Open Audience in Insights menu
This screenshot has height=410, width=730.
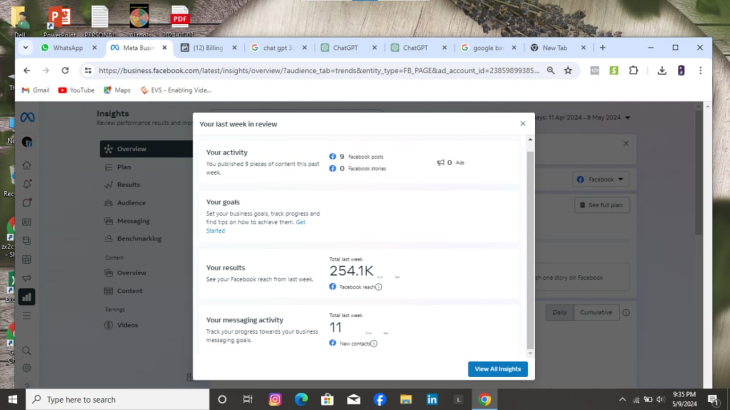point(131,203)
